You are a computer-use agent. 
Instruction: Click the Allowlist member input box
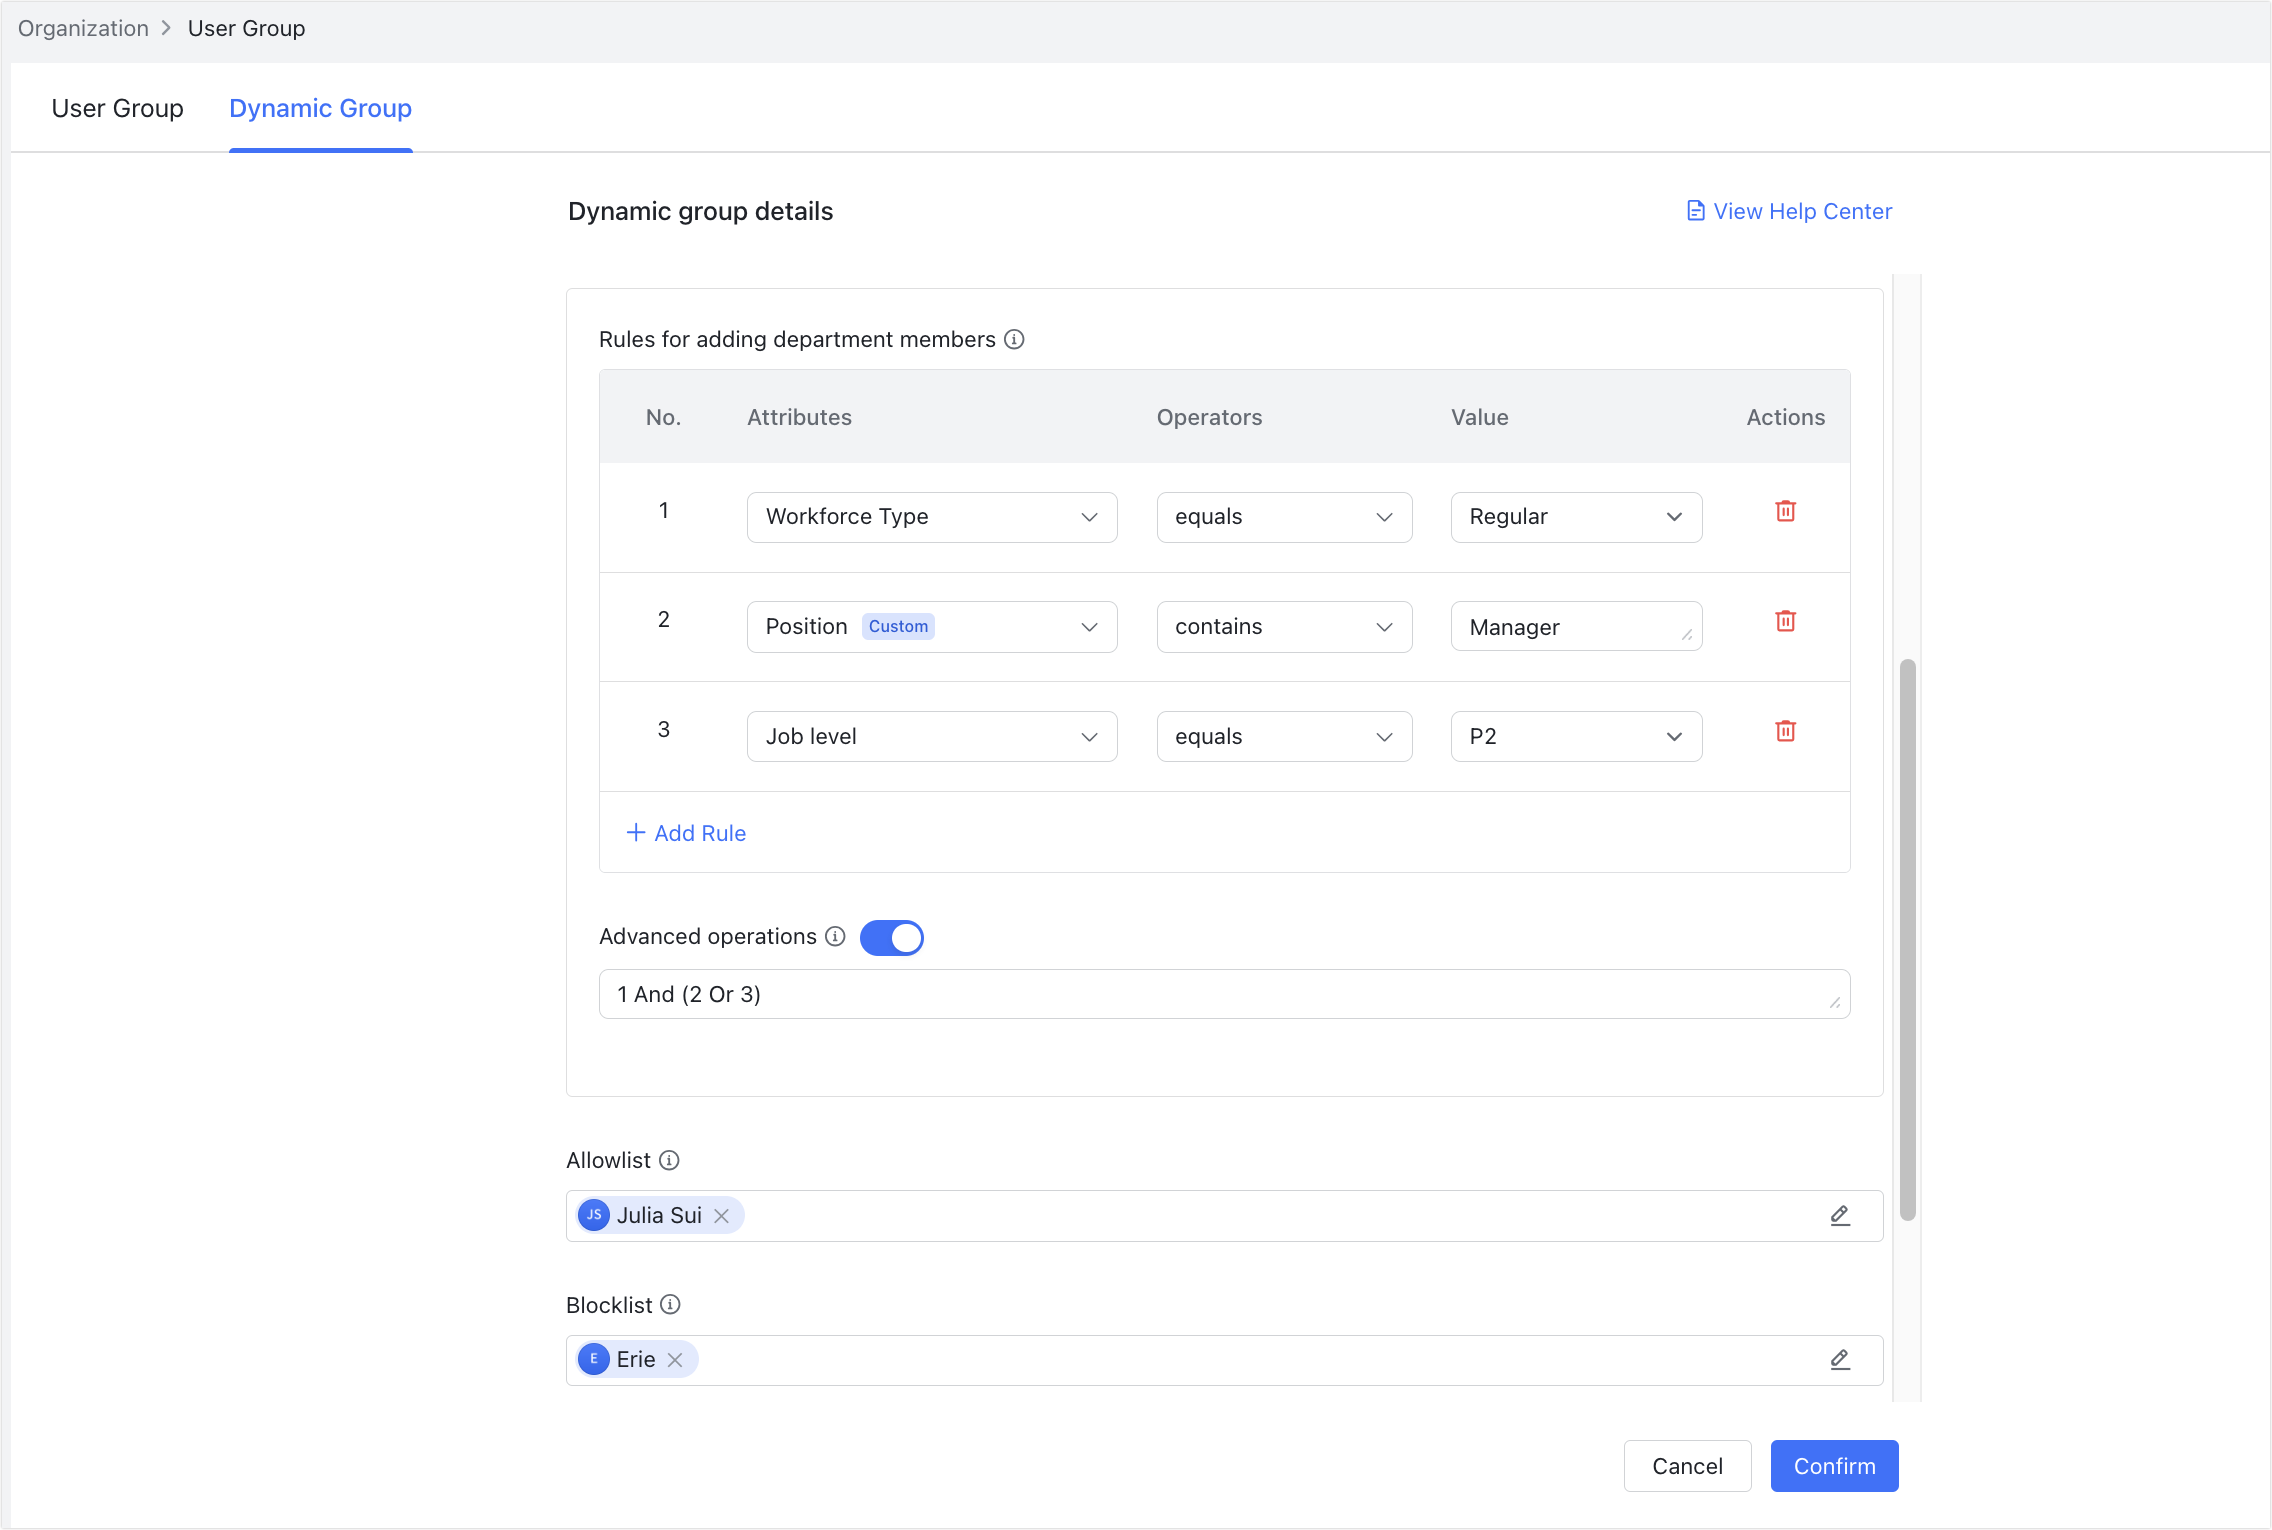1224,1216
